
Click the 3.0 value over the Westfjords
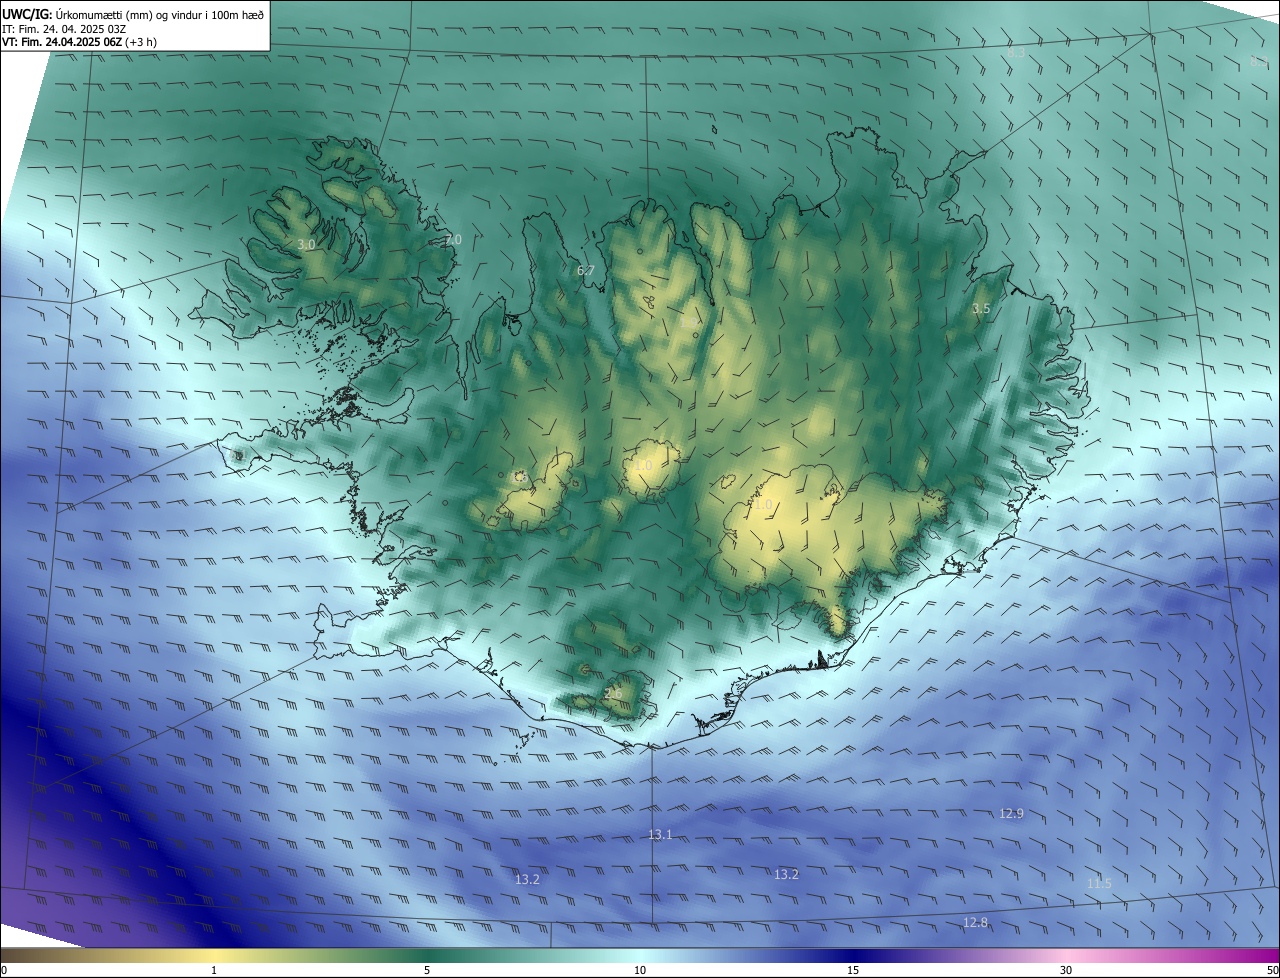[x=306, y=244]
